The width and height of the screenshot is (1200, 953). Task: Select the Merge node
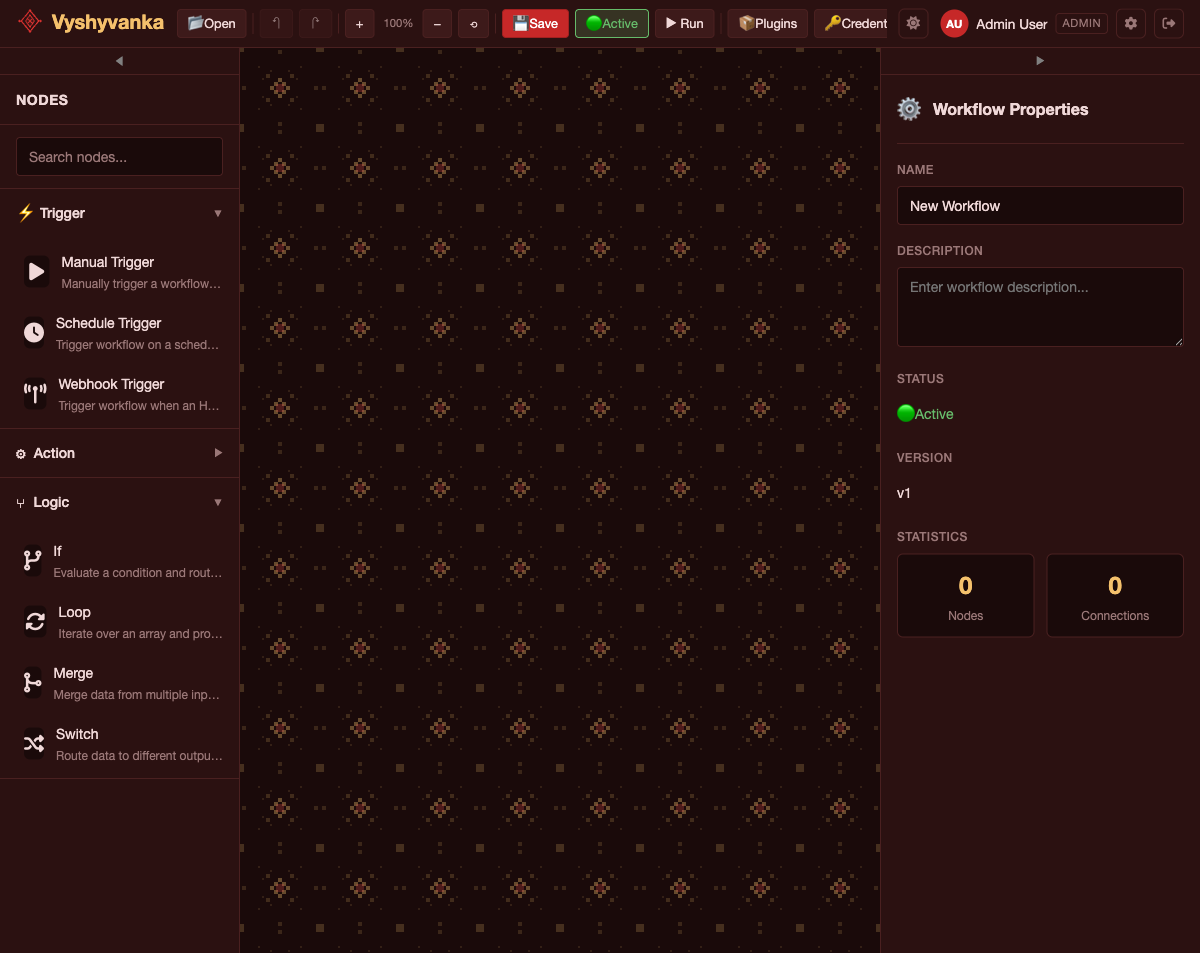coord(119,683)
